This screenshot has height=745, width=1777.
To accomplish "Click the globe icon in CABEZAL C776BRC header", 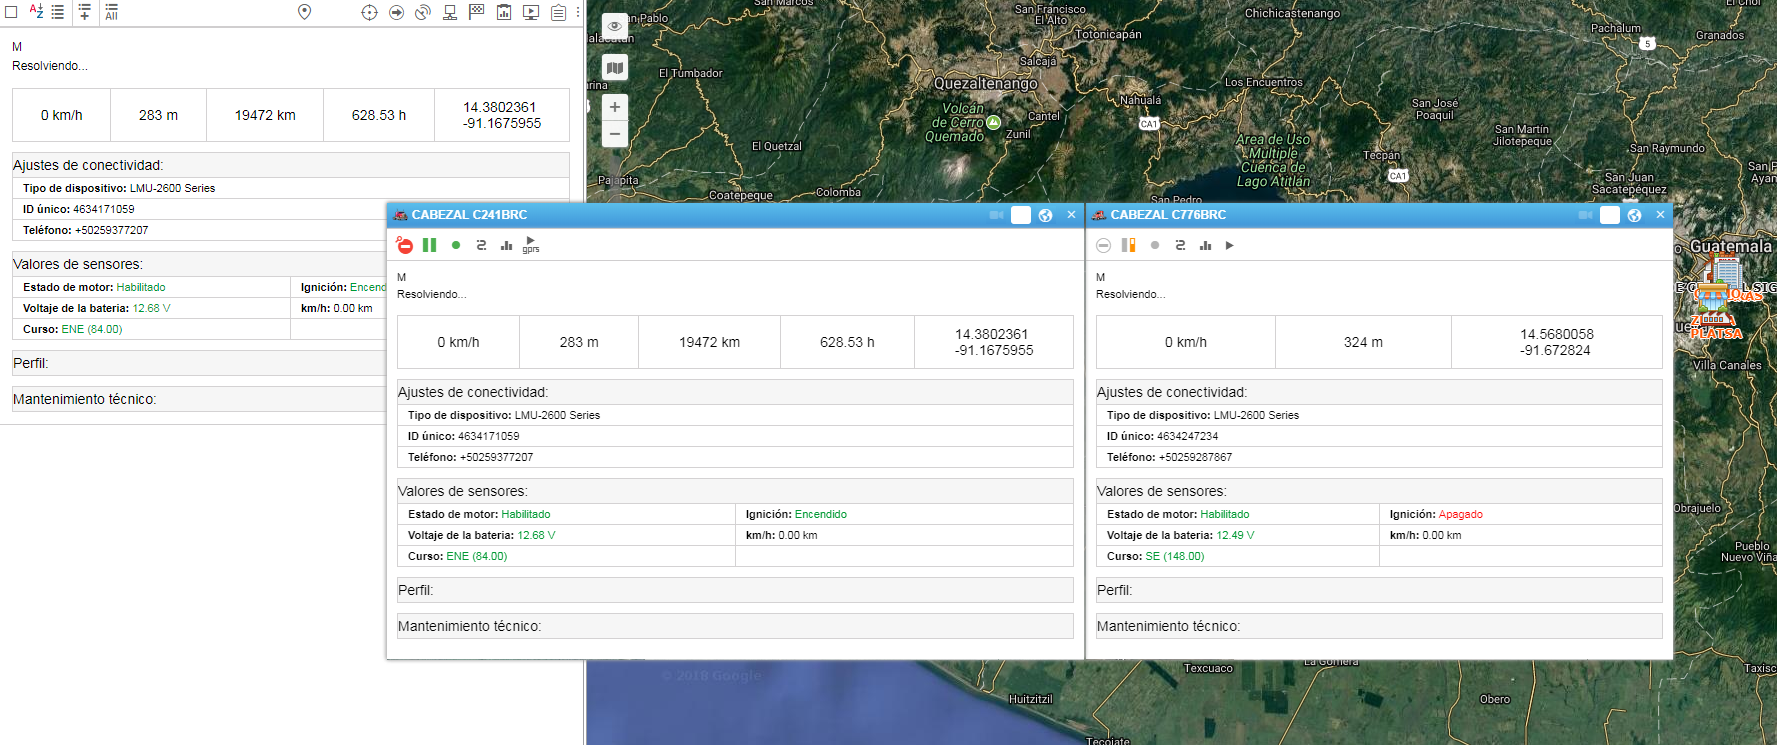I will pos(1634,215).
